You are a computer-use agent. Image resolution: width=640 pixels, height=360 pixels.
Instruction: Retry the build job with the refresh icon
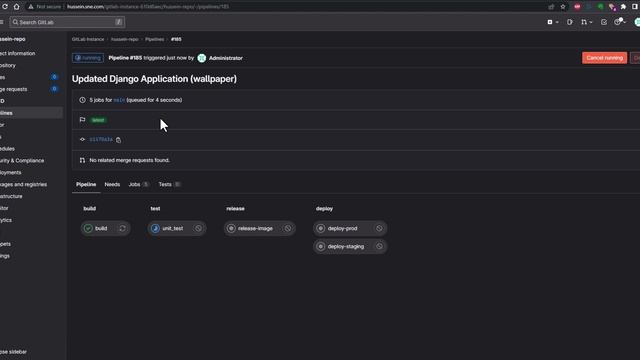coord(122,229)
